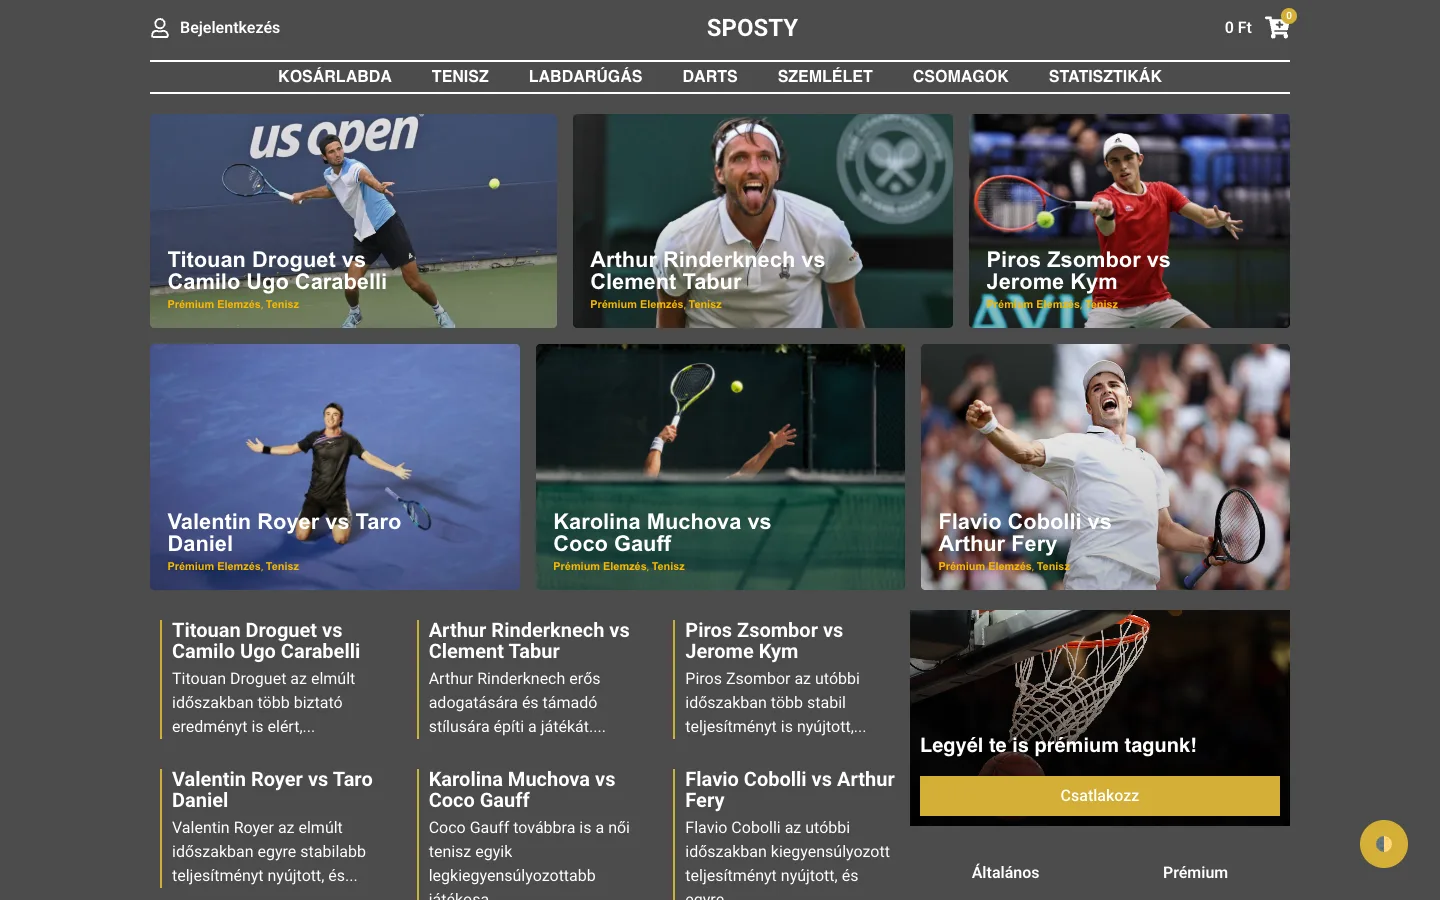Open article list title Piros Zsombor vs Jerome
The width and height of the screenshot is (1440, 900).
(x=764, y=641)
